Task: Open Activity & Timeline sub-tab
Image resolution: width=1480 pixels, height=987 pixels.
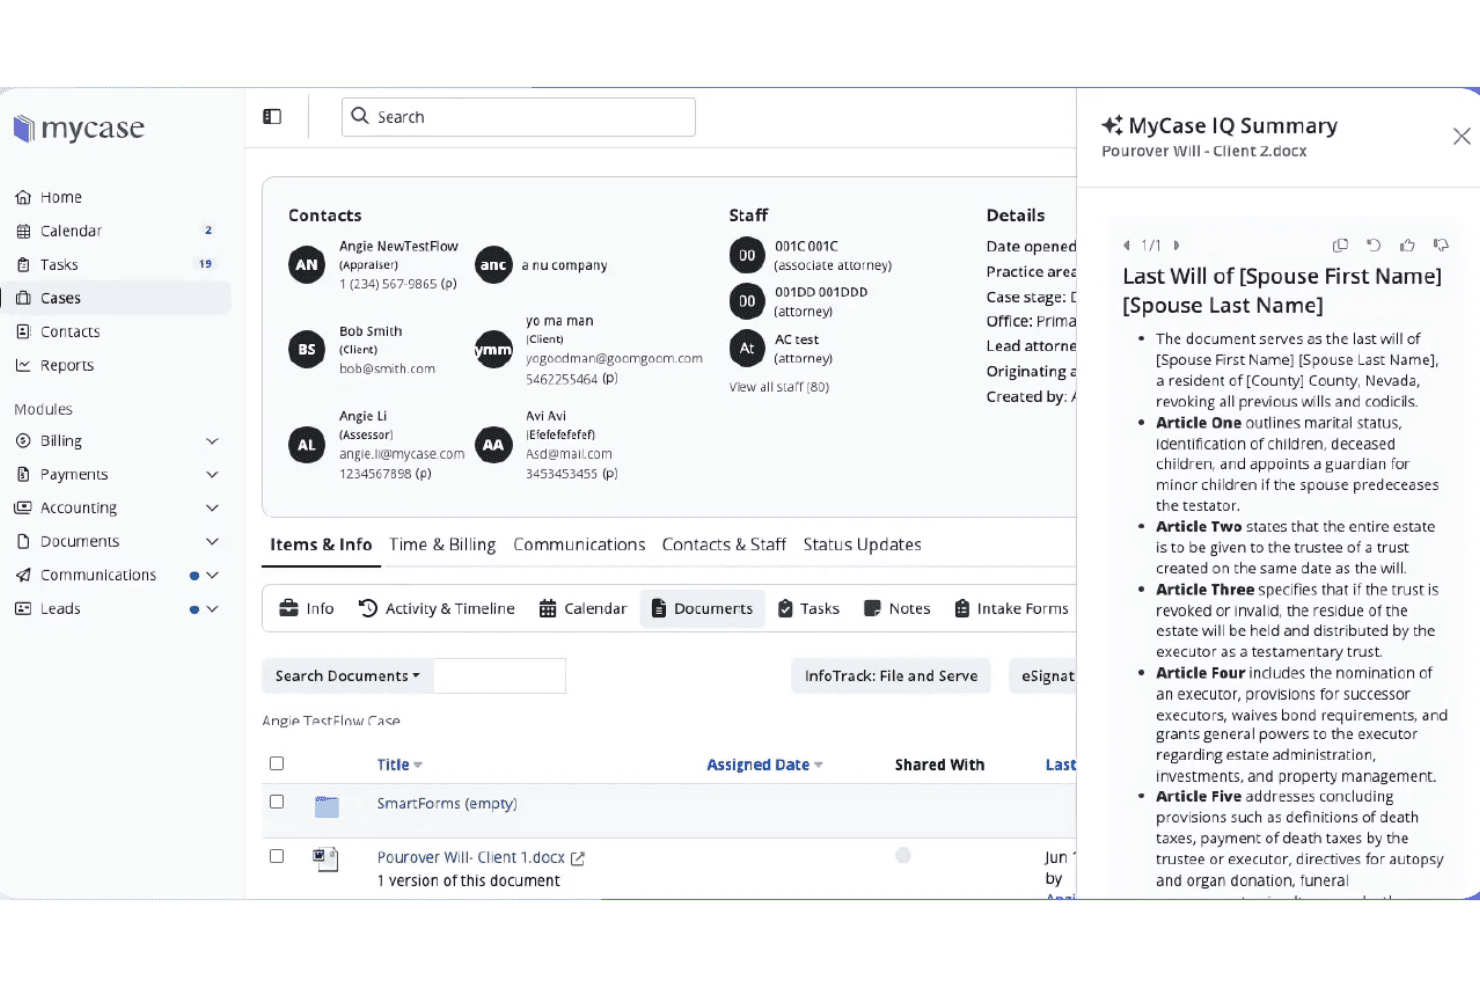Action: point(436,609)
